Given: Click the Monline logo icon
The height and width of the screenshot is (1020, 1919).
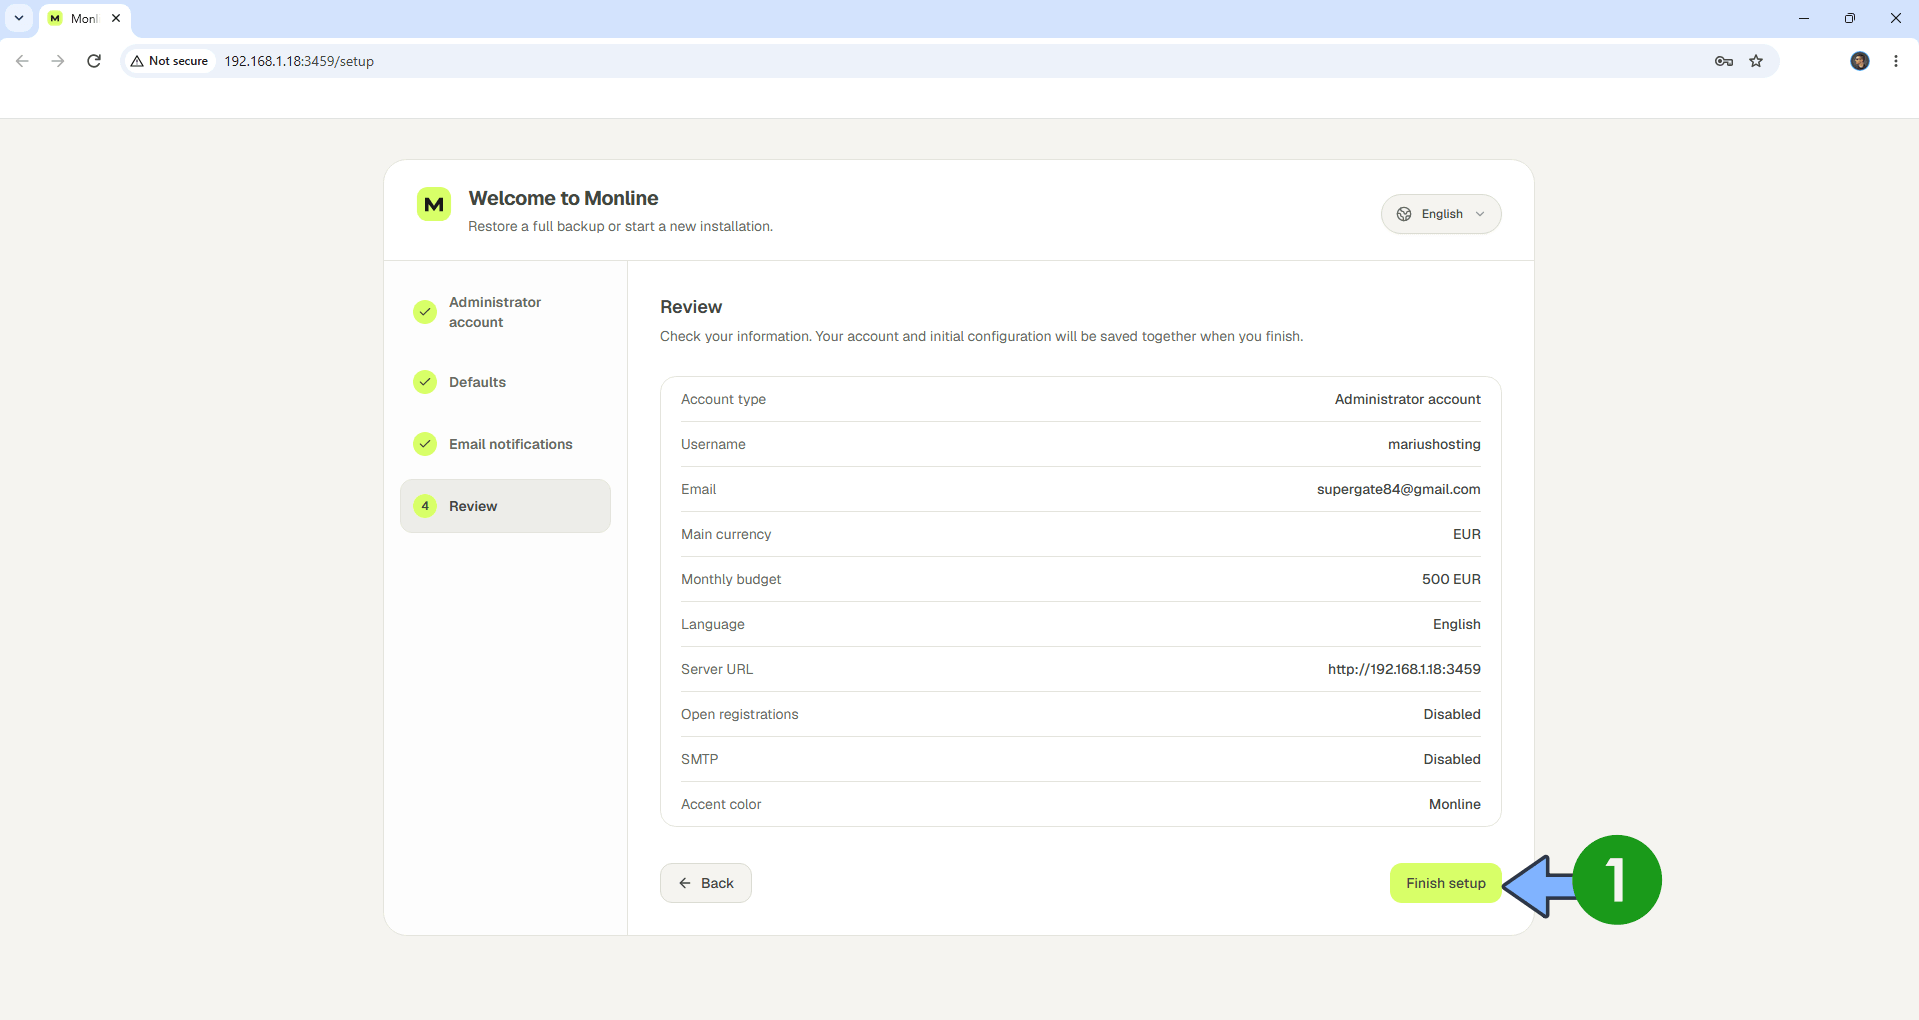Looking at the screenshot, I should click(434, 205).
